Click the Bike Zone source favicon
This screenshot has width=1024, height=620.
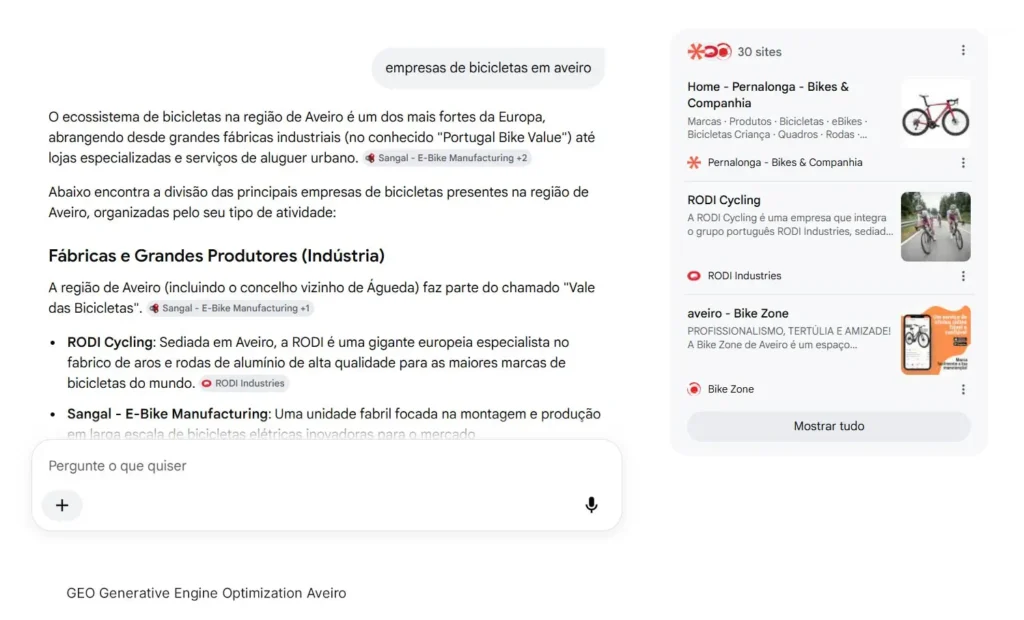[694, 389]
